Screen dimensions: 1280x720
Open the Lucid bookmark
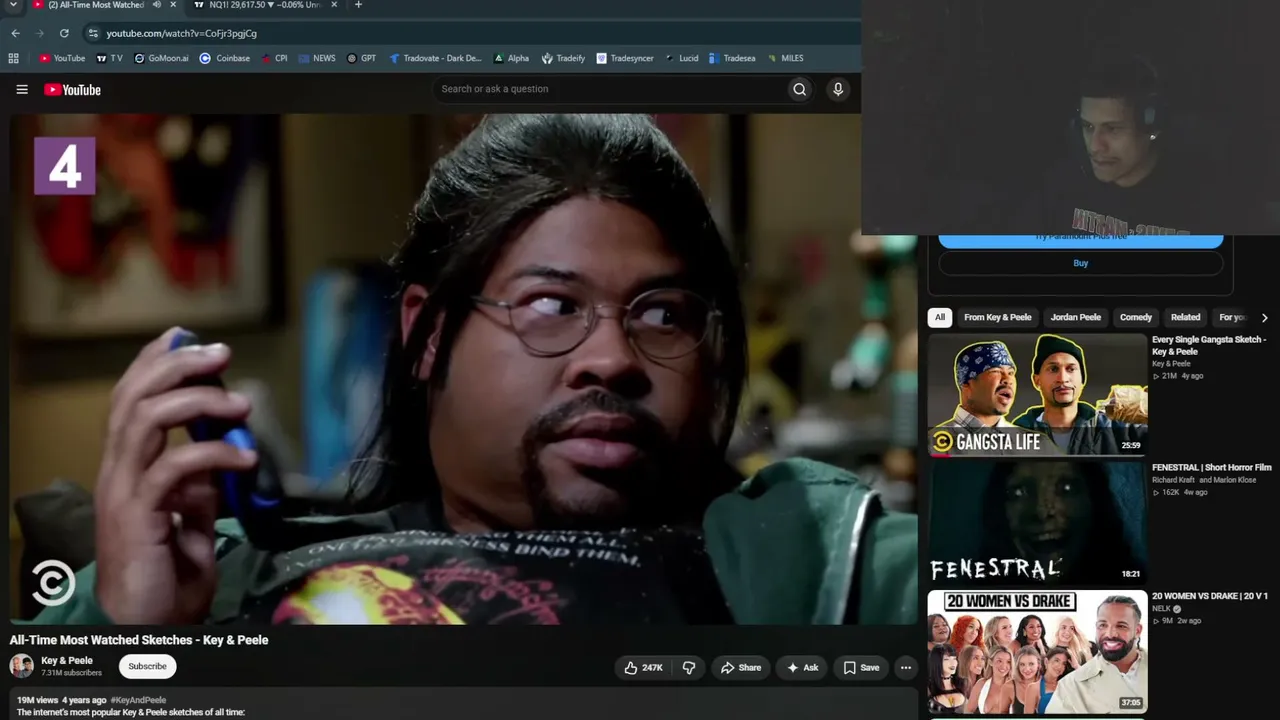pyautogui.click(x=682, y=58)
